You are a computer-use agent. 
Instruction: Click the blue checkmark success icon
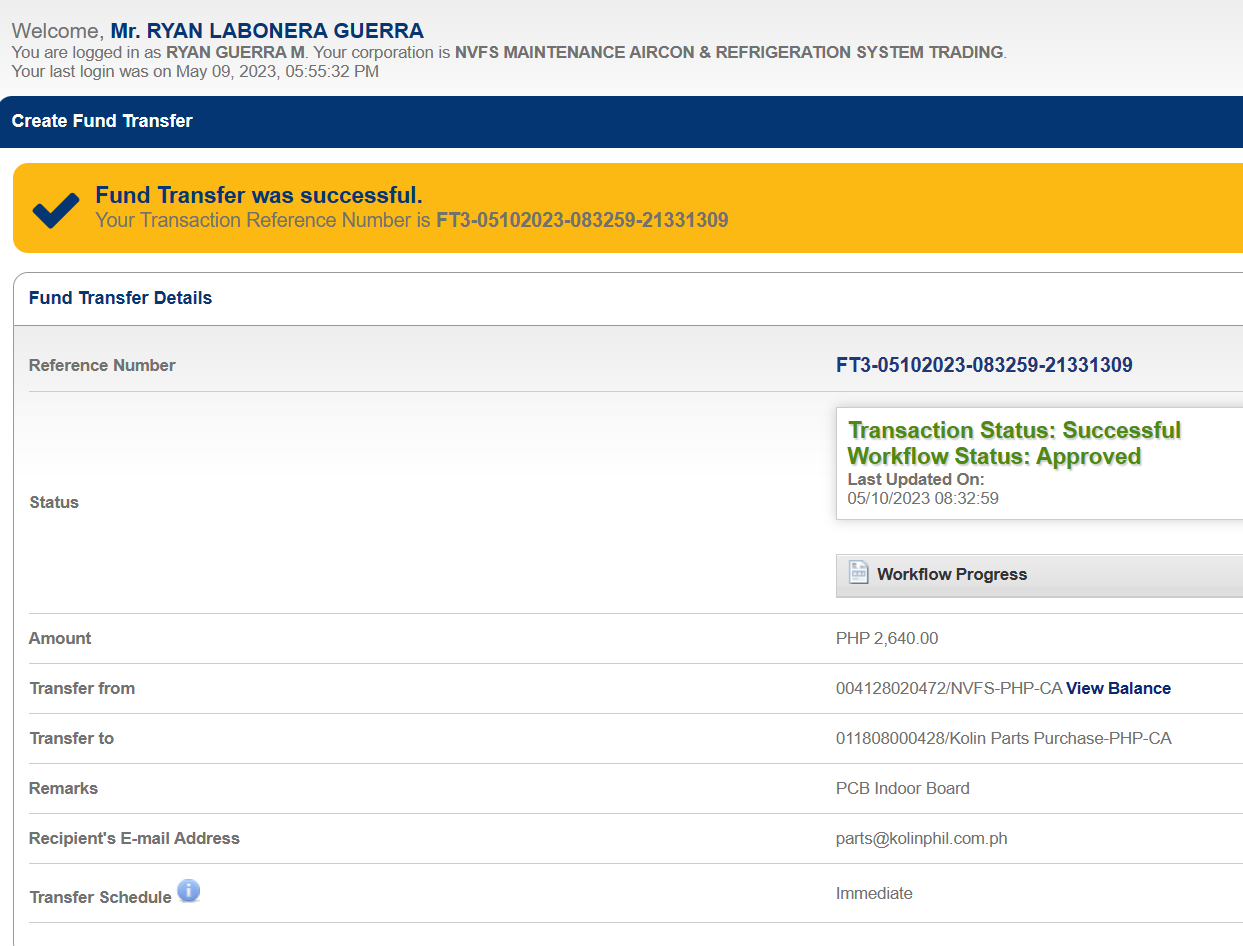pyautogui.click(x=56, y=209)
